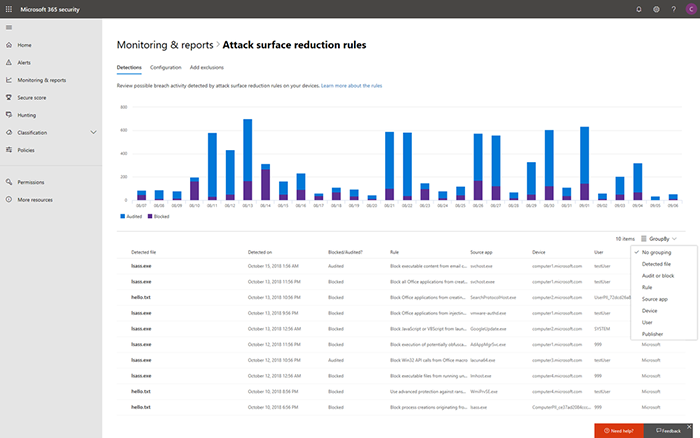The height and width of the screenshot is (438, 700).
Task: Open Hunting in the sidebar
Action: click(x=26, y=115)
